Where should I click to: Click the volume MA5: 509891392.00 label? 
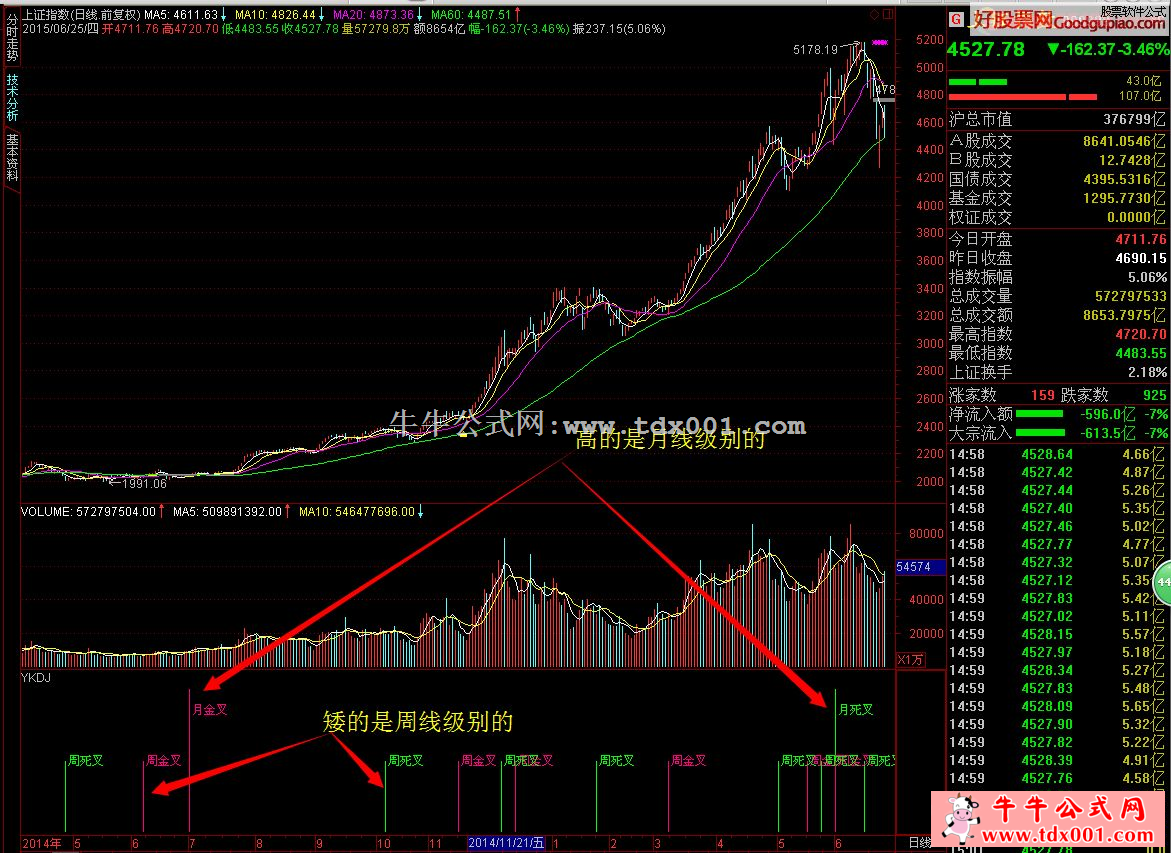click(227, 512)
